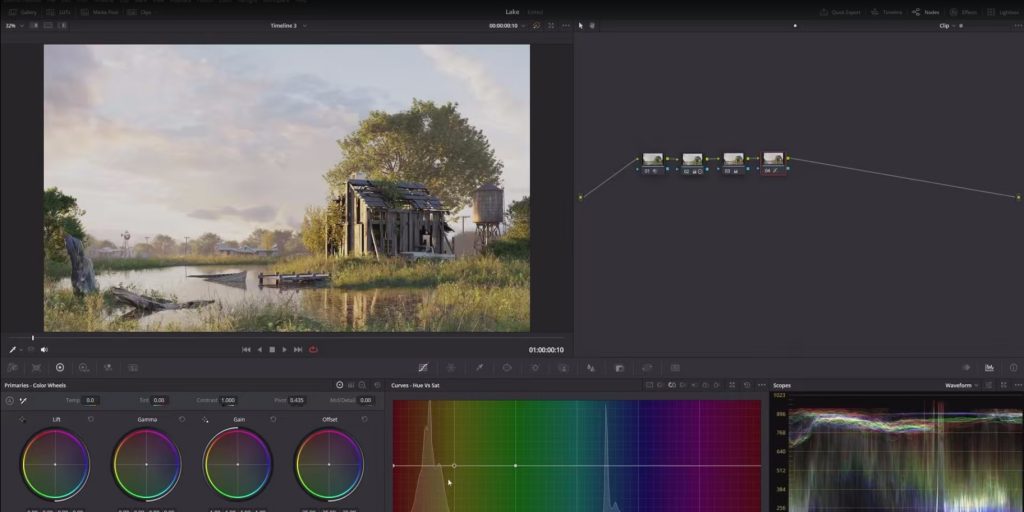Mute viewer audio speaker icon

point(44,349)
